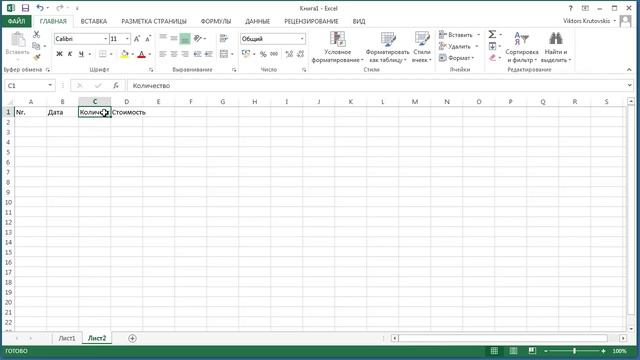The image size is (640, 360).
Task: Switch to Page Layout view in status bar
Action: click(x=513, y=351)
